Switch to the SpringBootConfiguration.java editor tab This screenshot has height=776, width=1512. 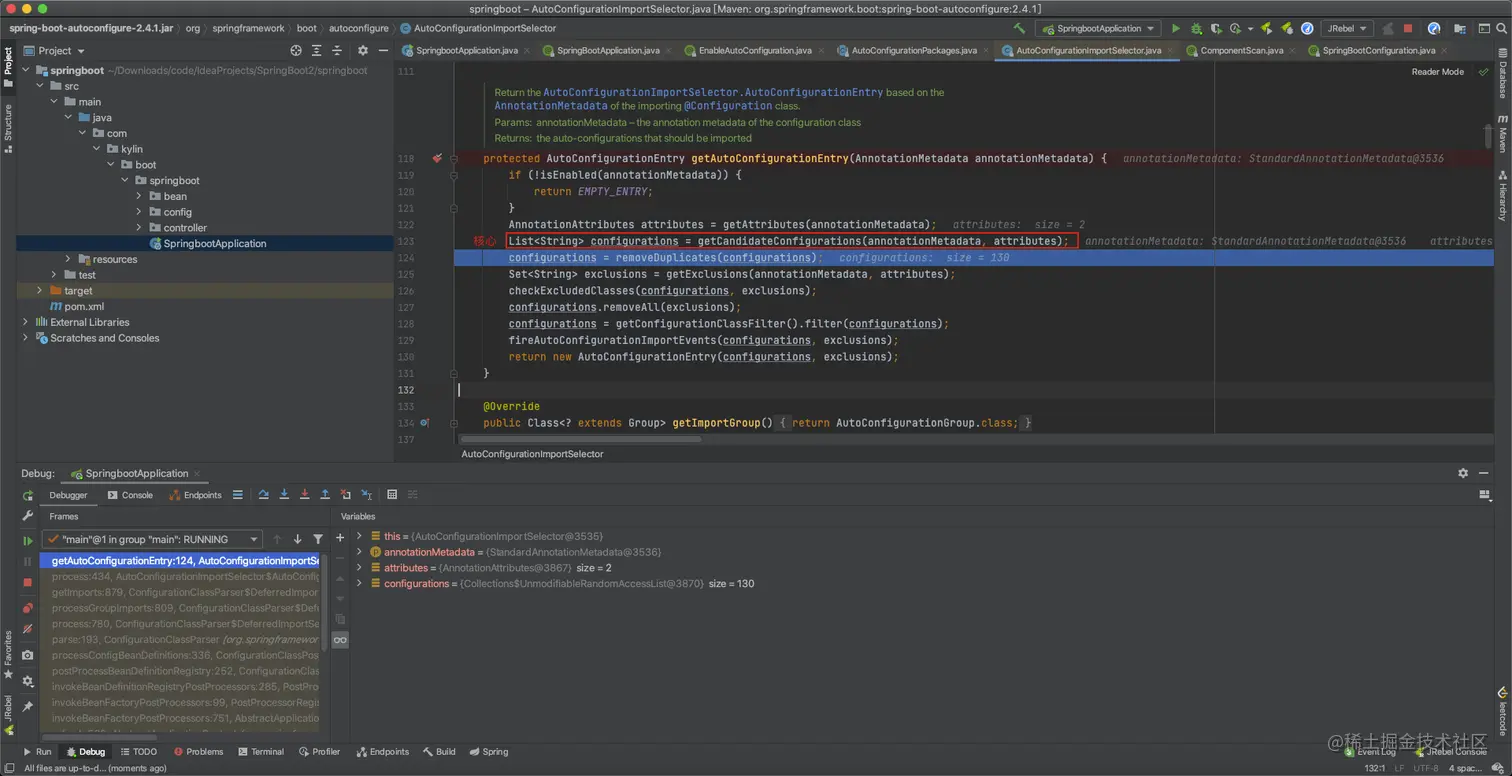coord(1378,50)
